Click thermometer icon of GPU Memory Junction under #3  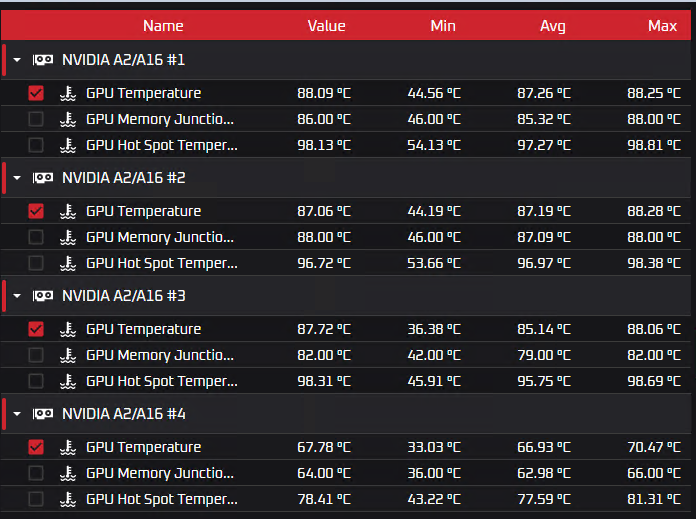[x=68, y=355]
